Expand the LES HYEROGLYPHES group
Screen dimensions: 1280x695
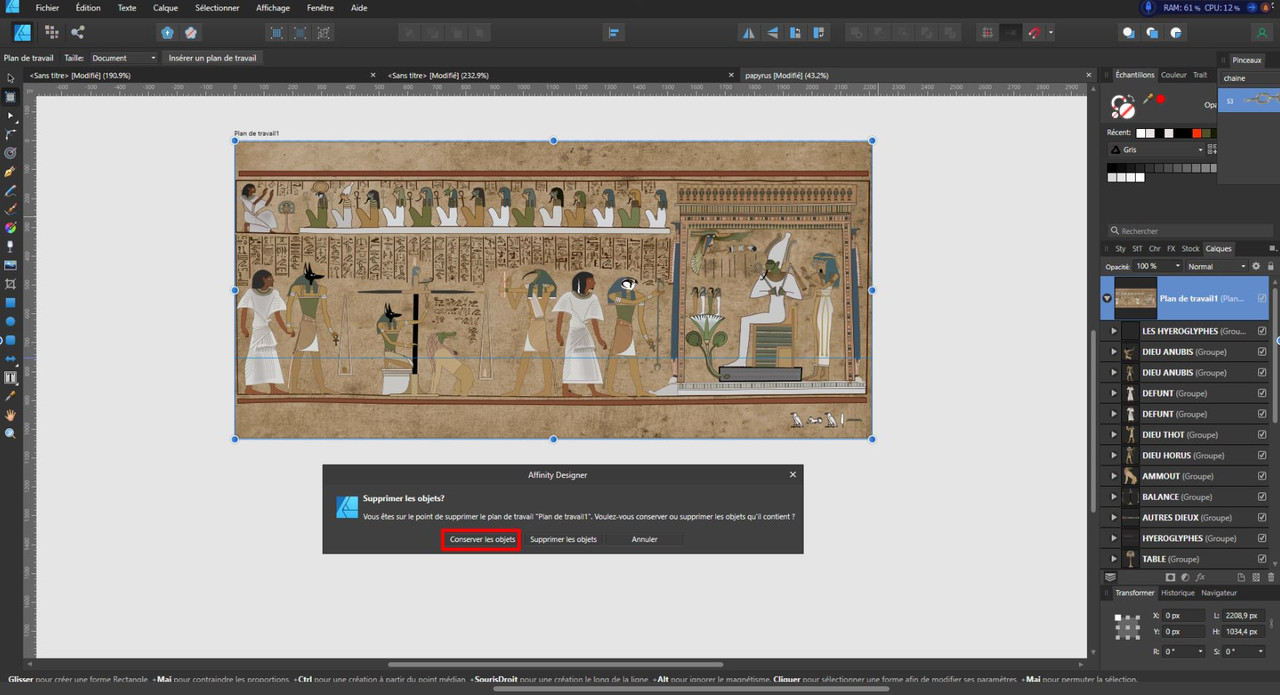pyautogui.click(x=1114, y=331)
